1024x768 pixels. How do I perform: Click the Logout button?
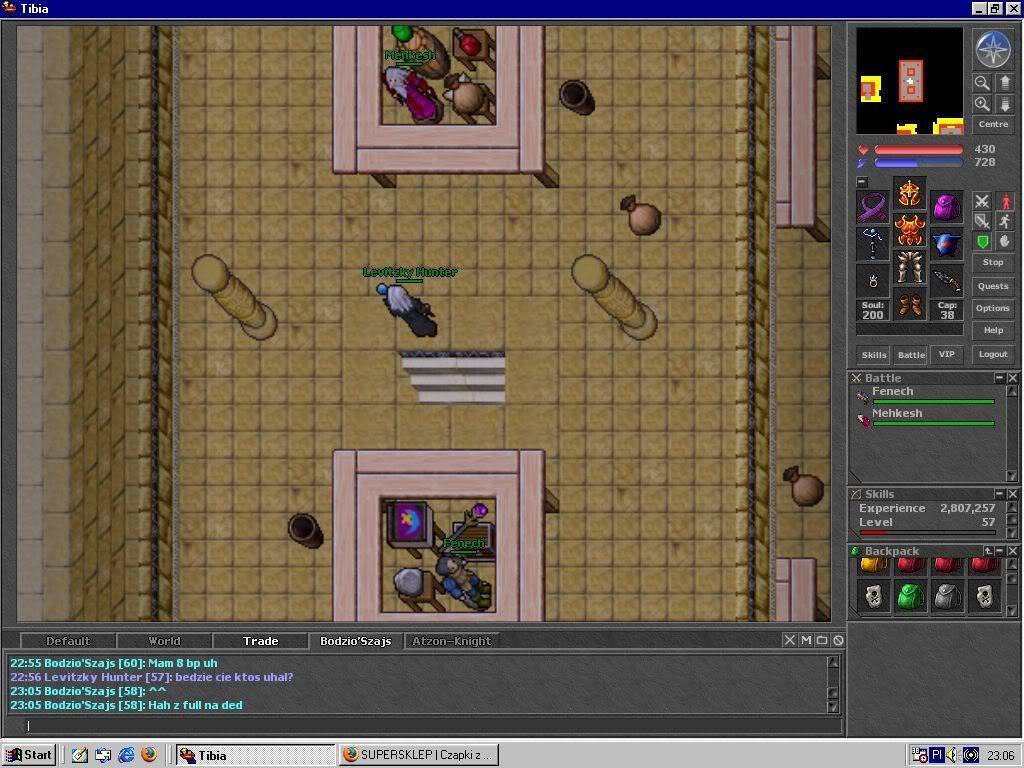[x=993, y=354]
